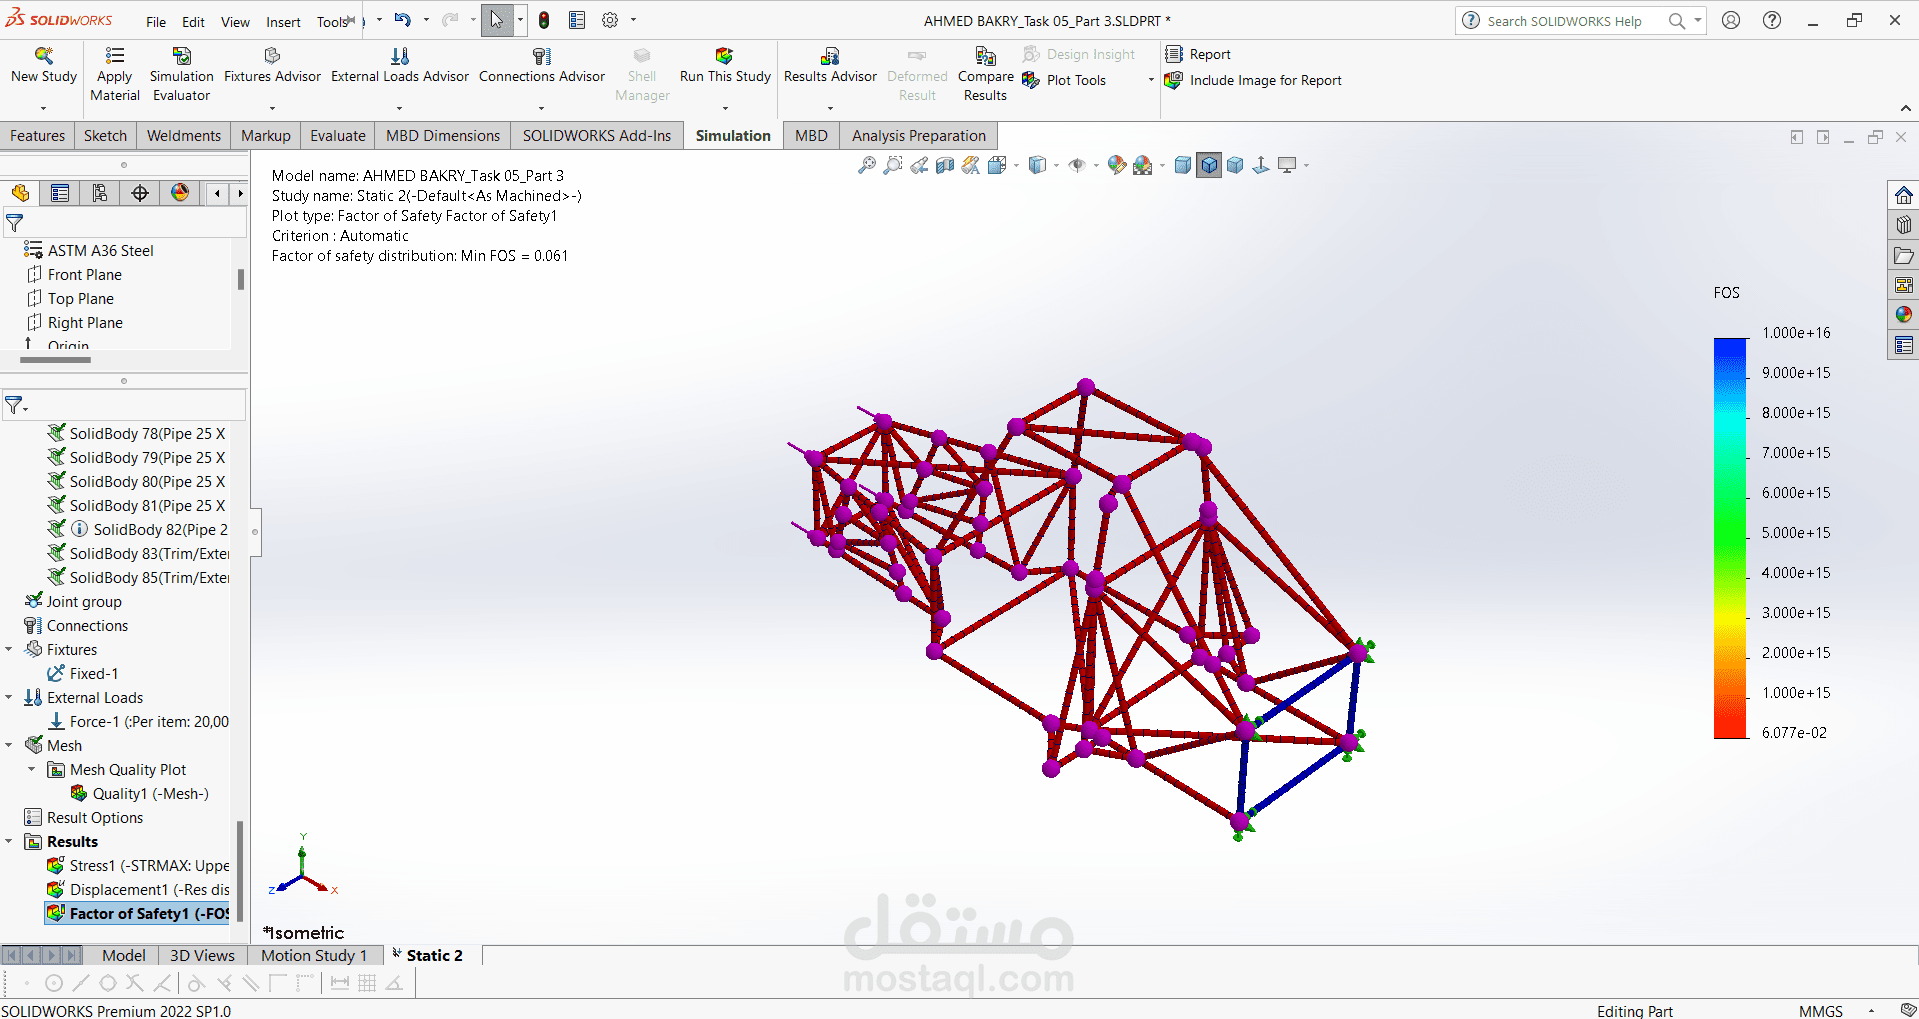This screenshot has height=1019, width=1919.
Task: Select the Displacement1 result plot
Action: (x=138, y=889)
